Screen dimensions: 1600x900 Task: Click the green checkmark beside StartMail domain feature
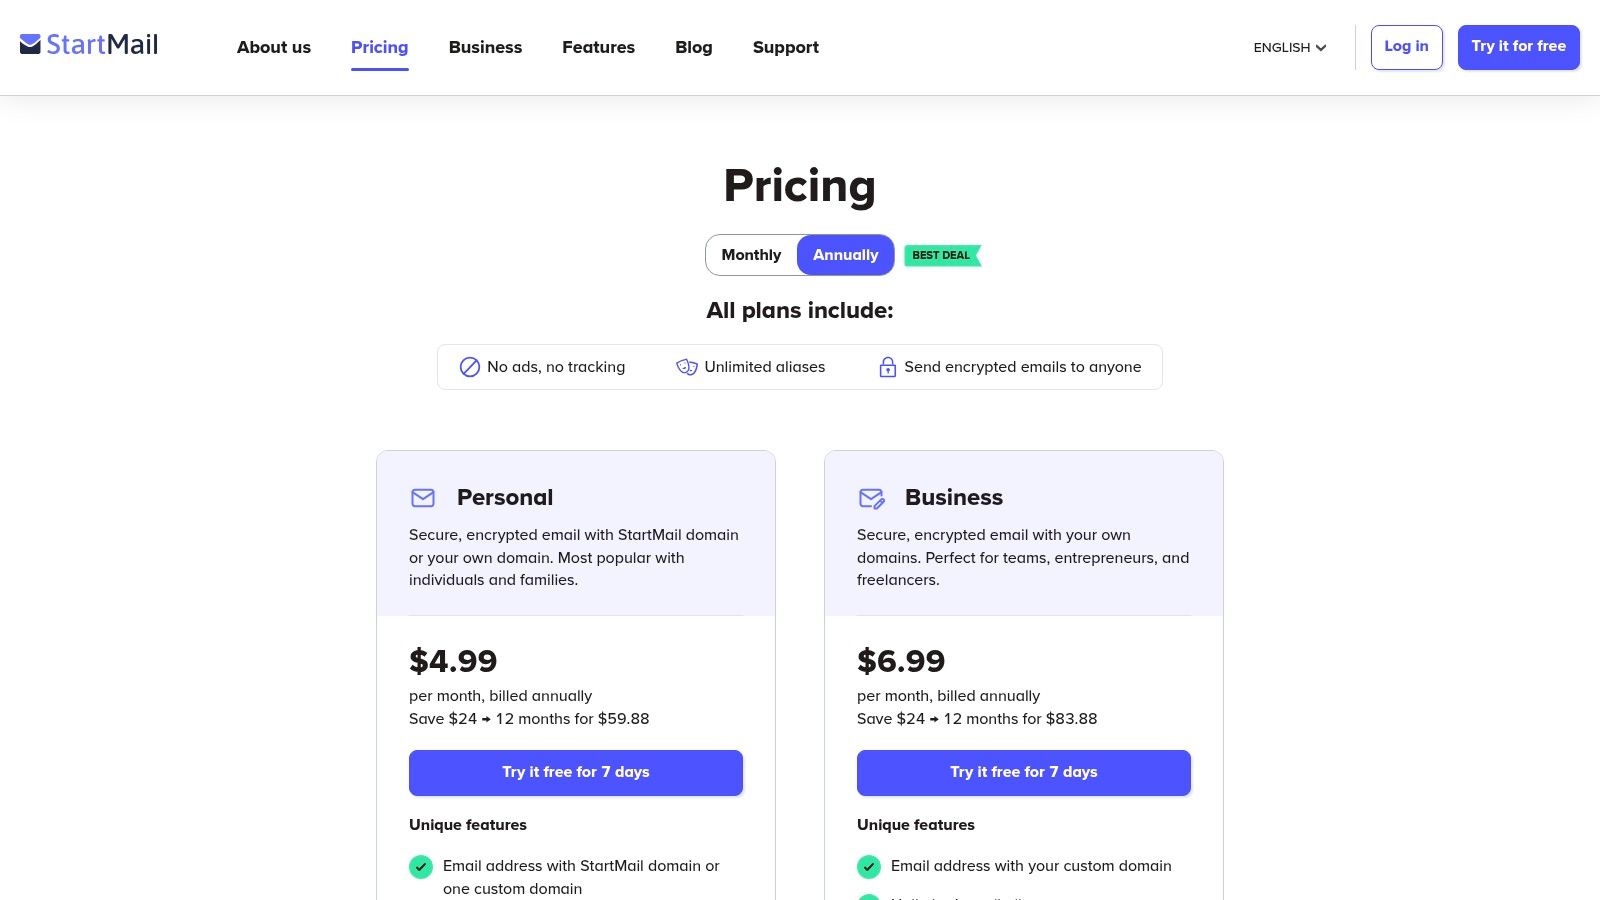coord(421,867)
